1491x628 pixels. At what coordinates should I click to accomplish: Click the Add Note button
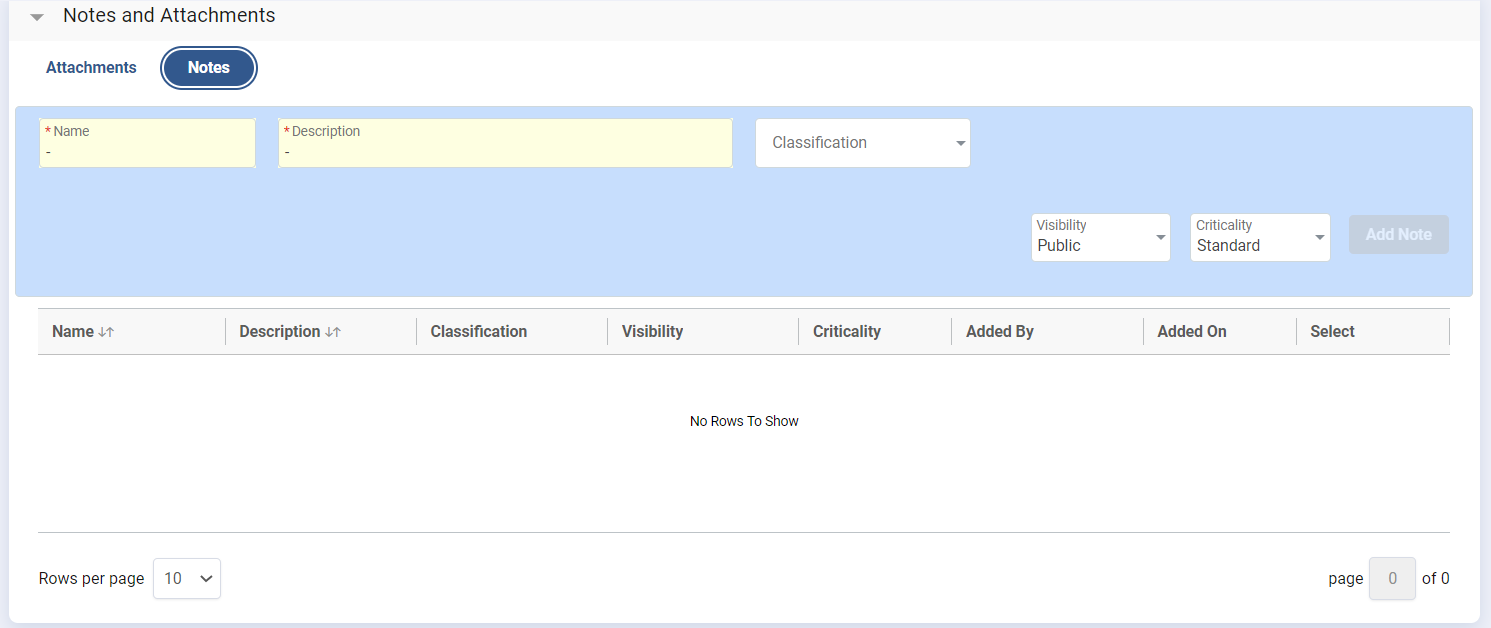click(1398, 234)
